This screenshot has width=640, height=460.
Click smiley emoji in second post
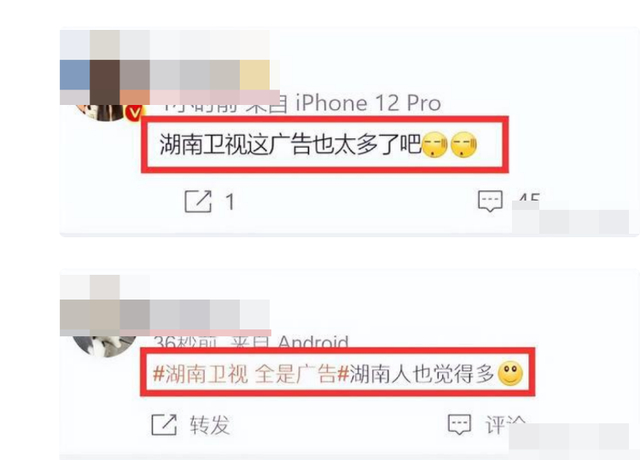510,373
